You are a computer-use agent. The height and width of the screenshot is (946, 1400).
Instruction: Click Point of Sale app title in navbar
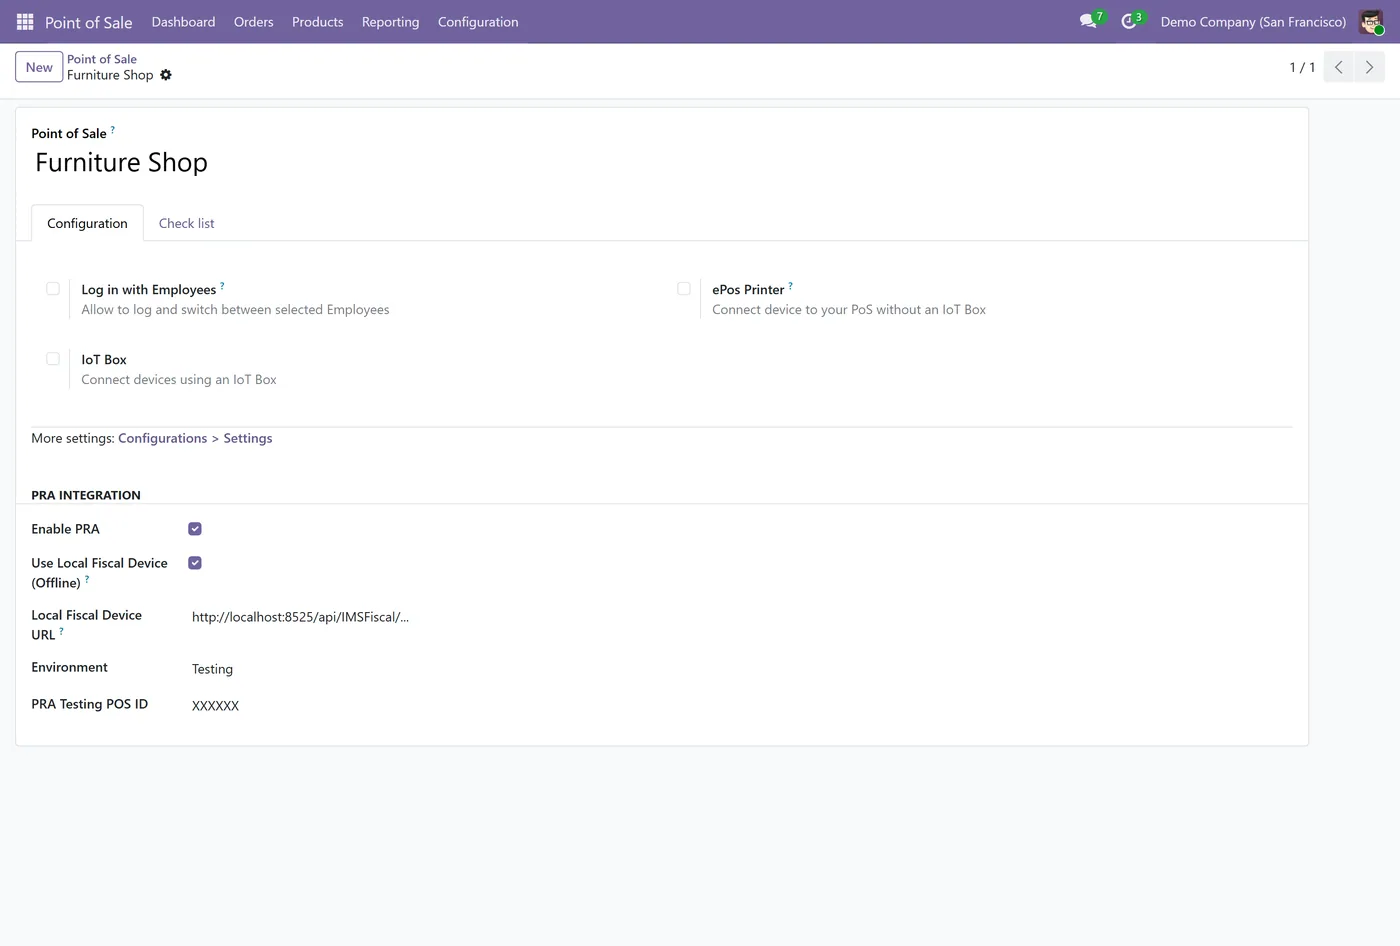pyautogui.click(x=88, y=22)
